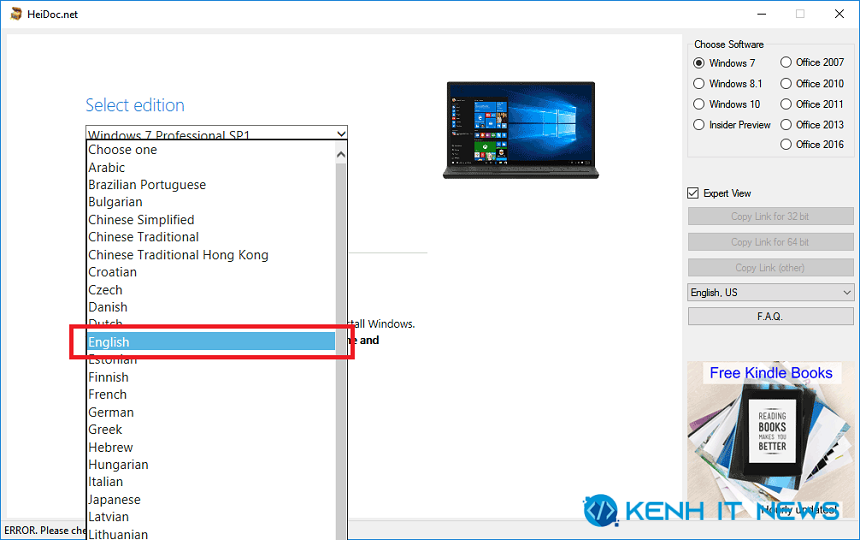Click the language list scrollbar track
Image resolution: width=860 pixels, height=540 pixels.
point(341,351)
